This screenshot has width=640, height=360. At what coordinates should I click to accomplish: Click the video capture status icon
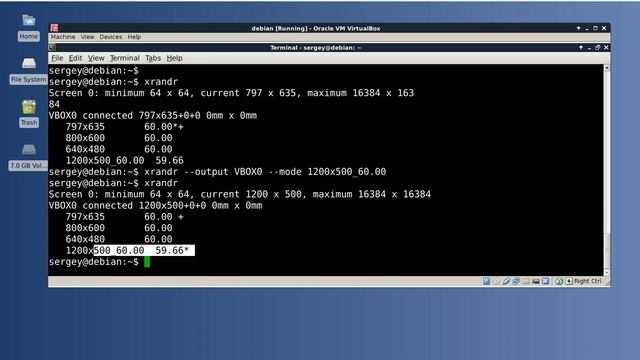[536, 281]
